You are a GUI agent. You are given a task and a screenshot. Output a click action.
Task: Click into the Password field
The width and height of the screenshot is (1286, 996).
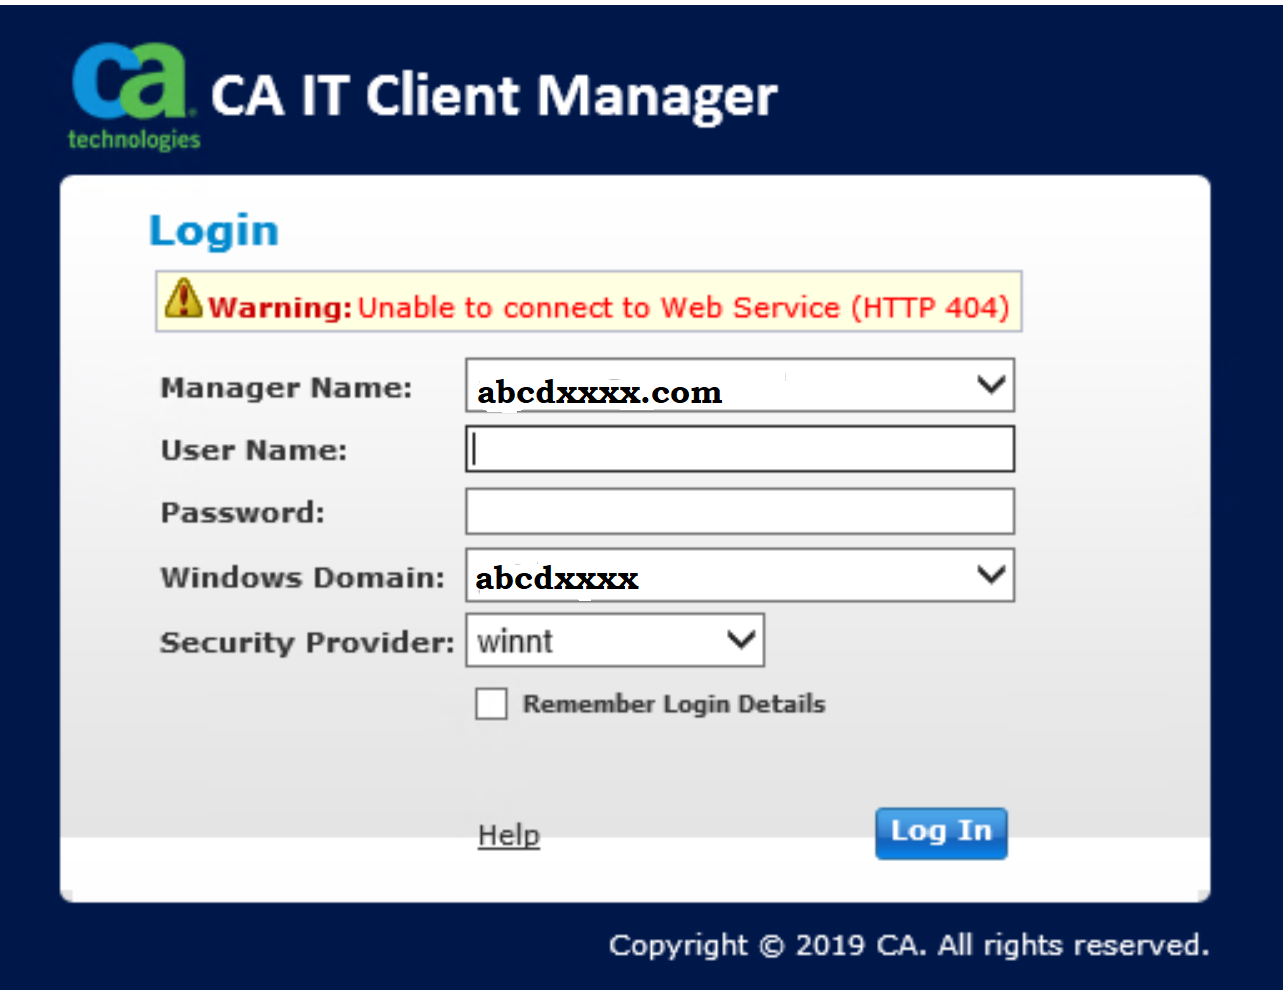point(740,512)
